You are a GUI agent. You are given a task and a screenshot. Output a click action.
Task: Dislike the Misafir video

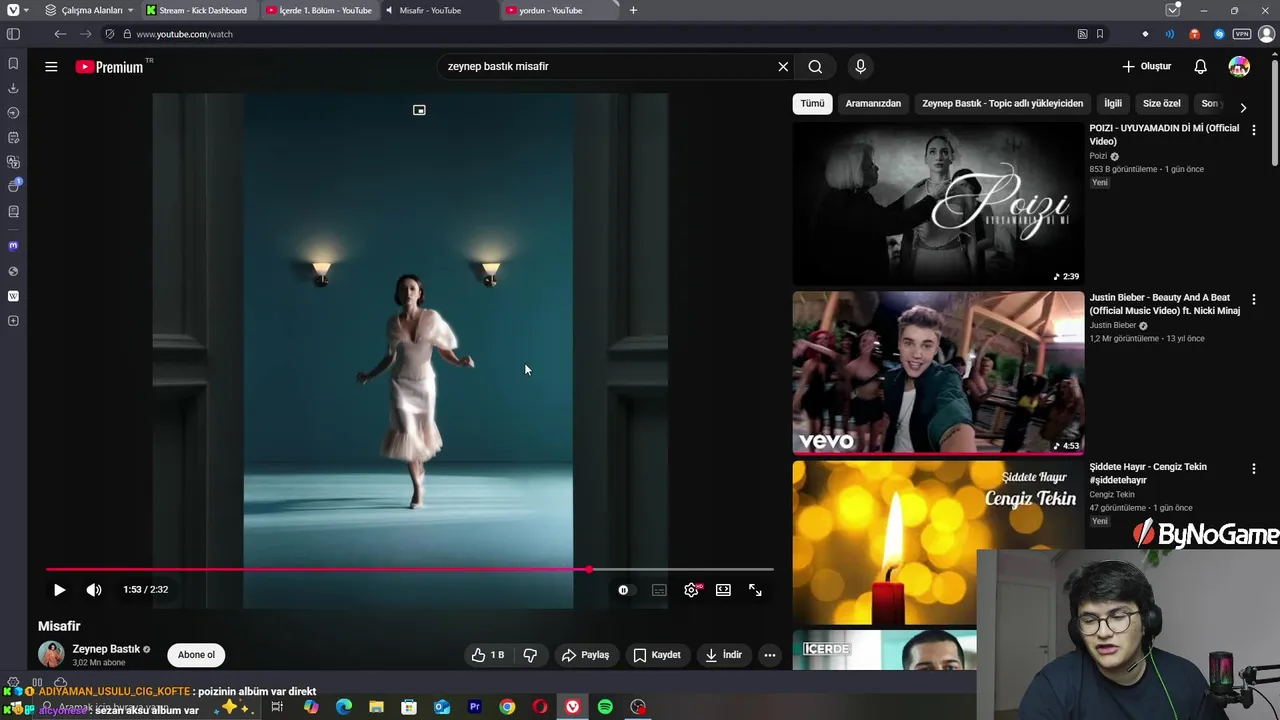coord(530,655)
